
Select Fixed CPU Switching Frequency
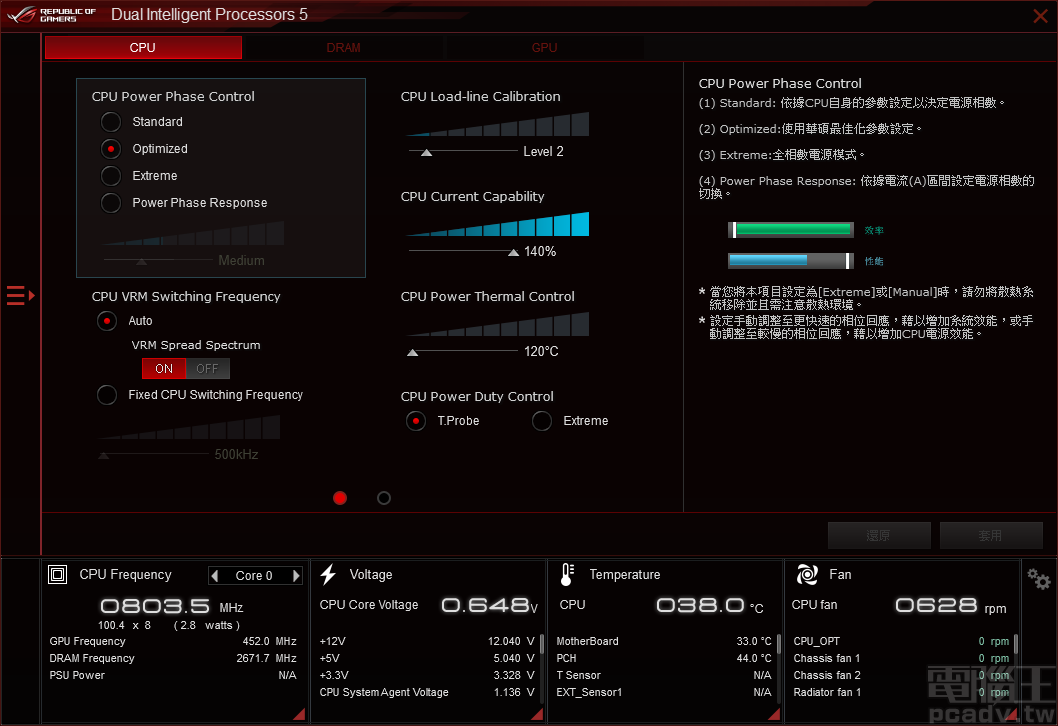point(107,395)
